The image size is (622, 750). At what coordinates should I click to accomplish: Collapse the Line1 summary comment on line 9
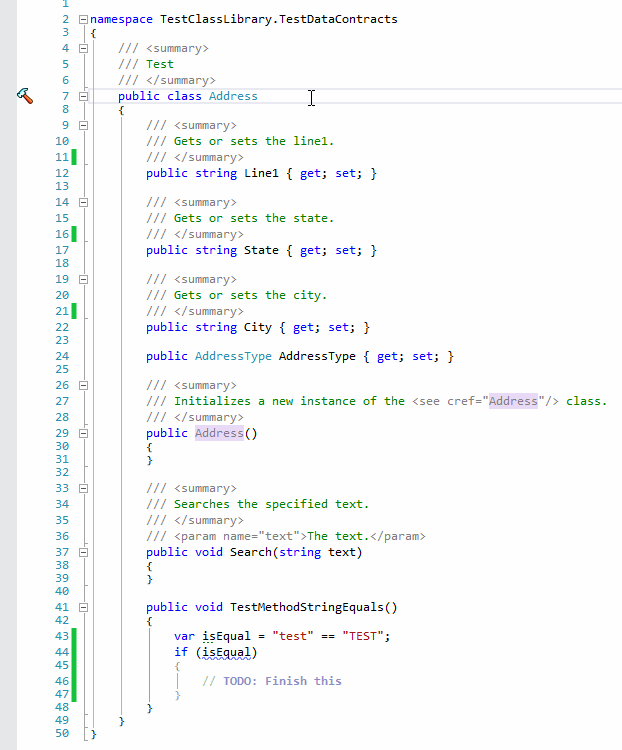[x=83, y=125]
